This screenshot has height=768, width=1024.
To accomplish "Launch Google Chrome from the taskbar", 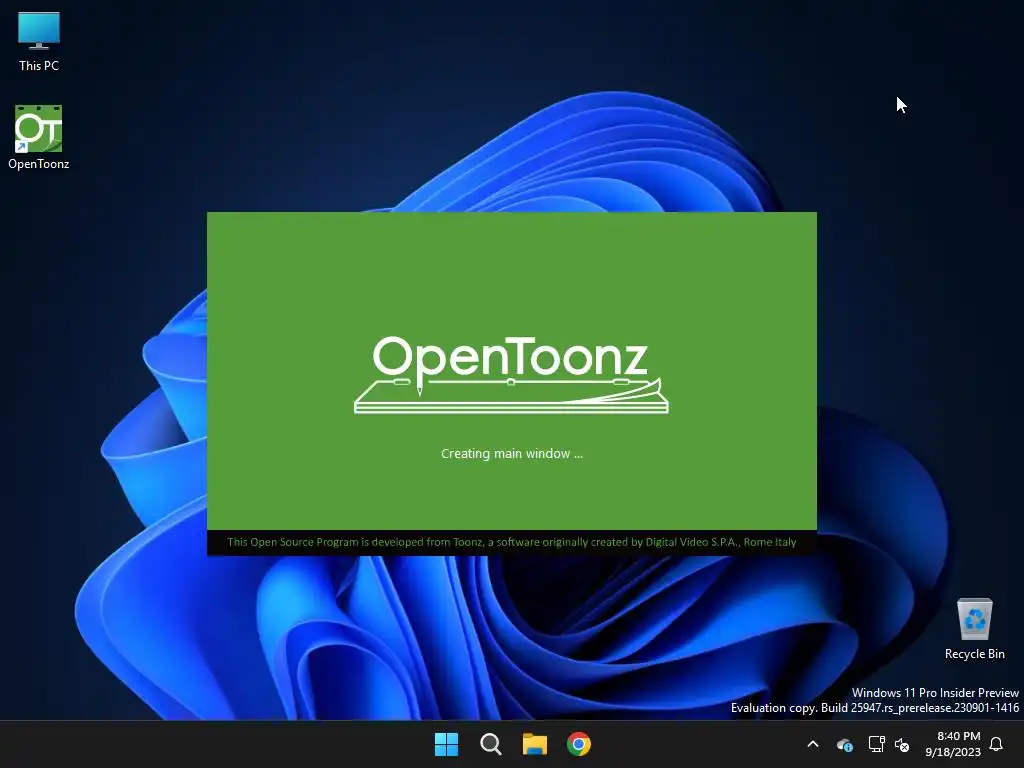I will coord(579,744).
